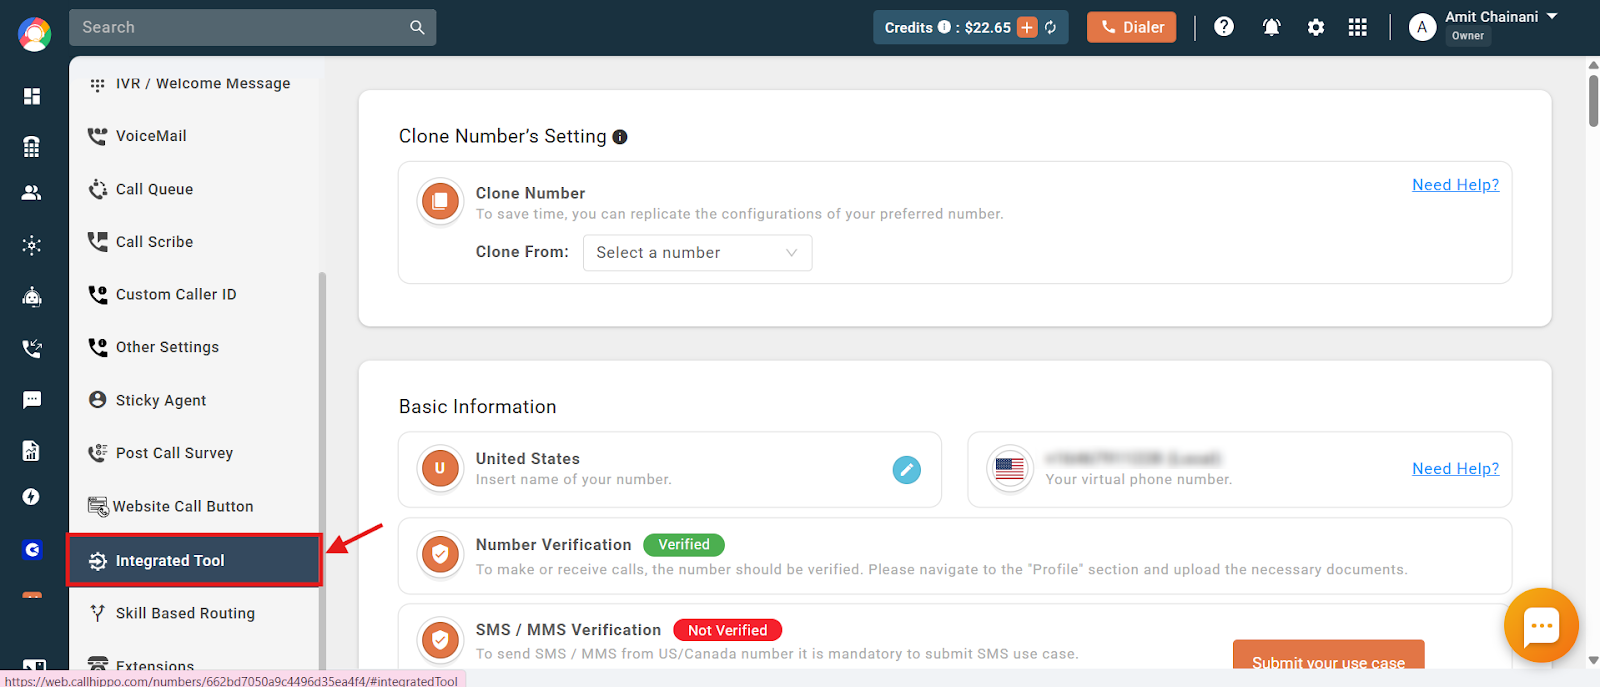The width and height of the screenshot is (1600, 687).
Task: Open the notifications bell
Action: [1271, 27]
